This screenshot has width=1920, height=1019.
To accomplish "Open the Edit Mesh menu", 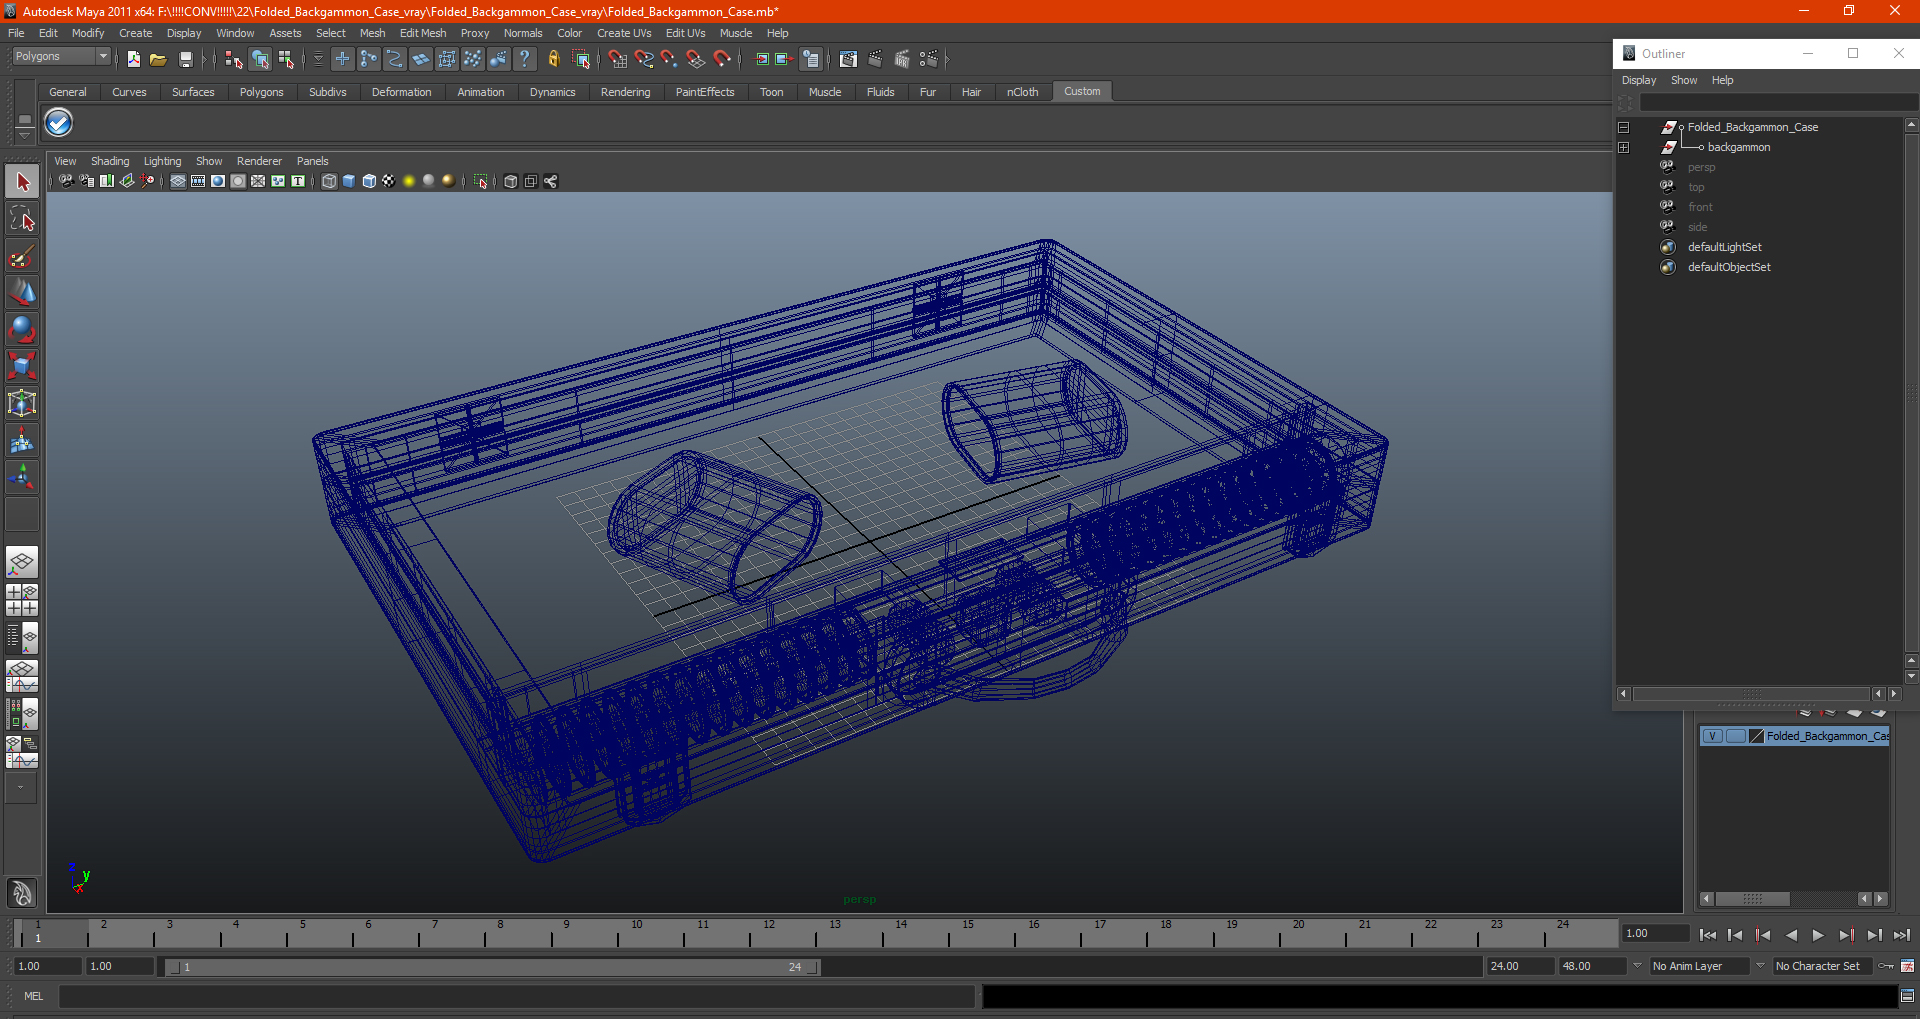I will coord(423,33).
